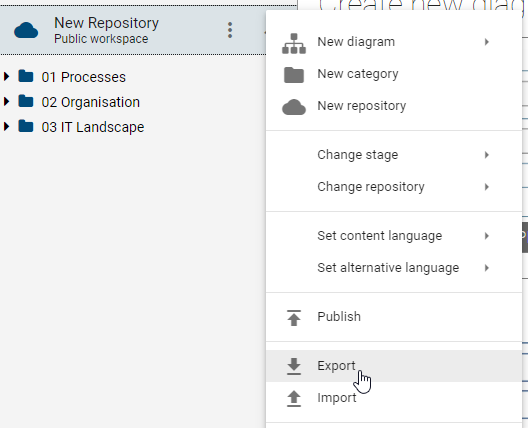Open the New diagram submenu arrow

(x=487, y=42)
